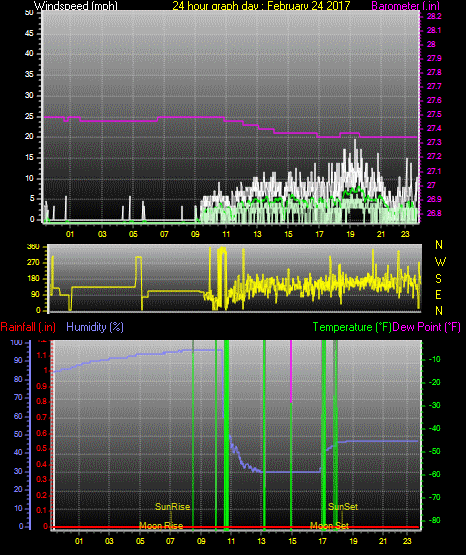The height and width of the screenshot is (555, 466).
Task: Click the SunRise marker label
Action: tap(173, 507)
